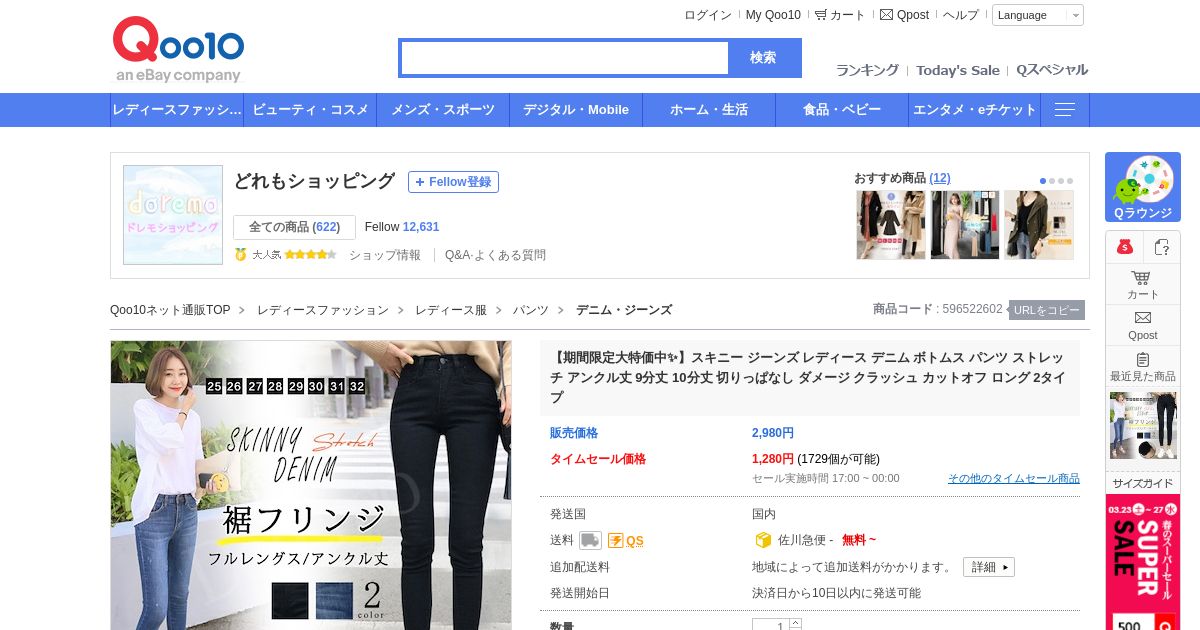The width and height of the screenshot is (1200, 630).
Task: Click the 検索 search button
Action: [764, 58]
